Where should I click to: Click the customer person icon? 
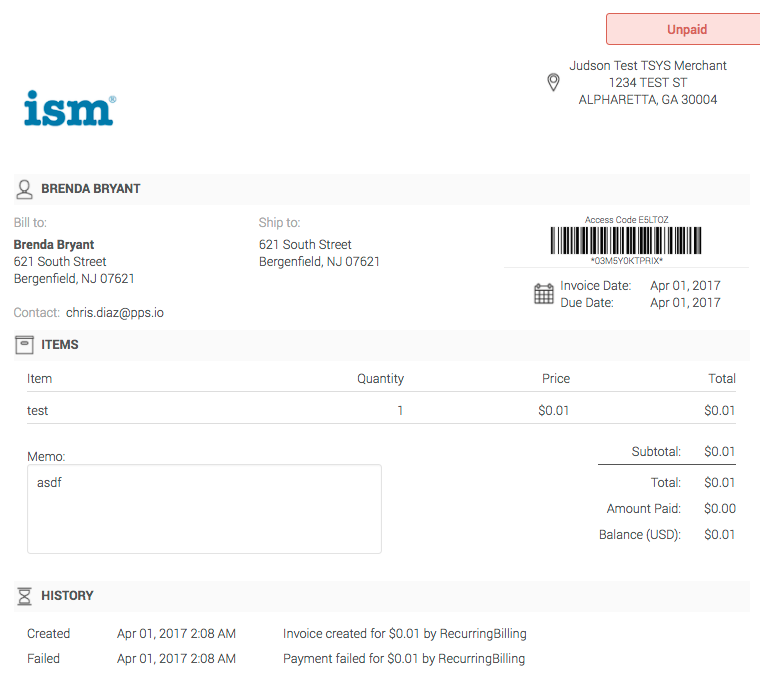(25, 189)
